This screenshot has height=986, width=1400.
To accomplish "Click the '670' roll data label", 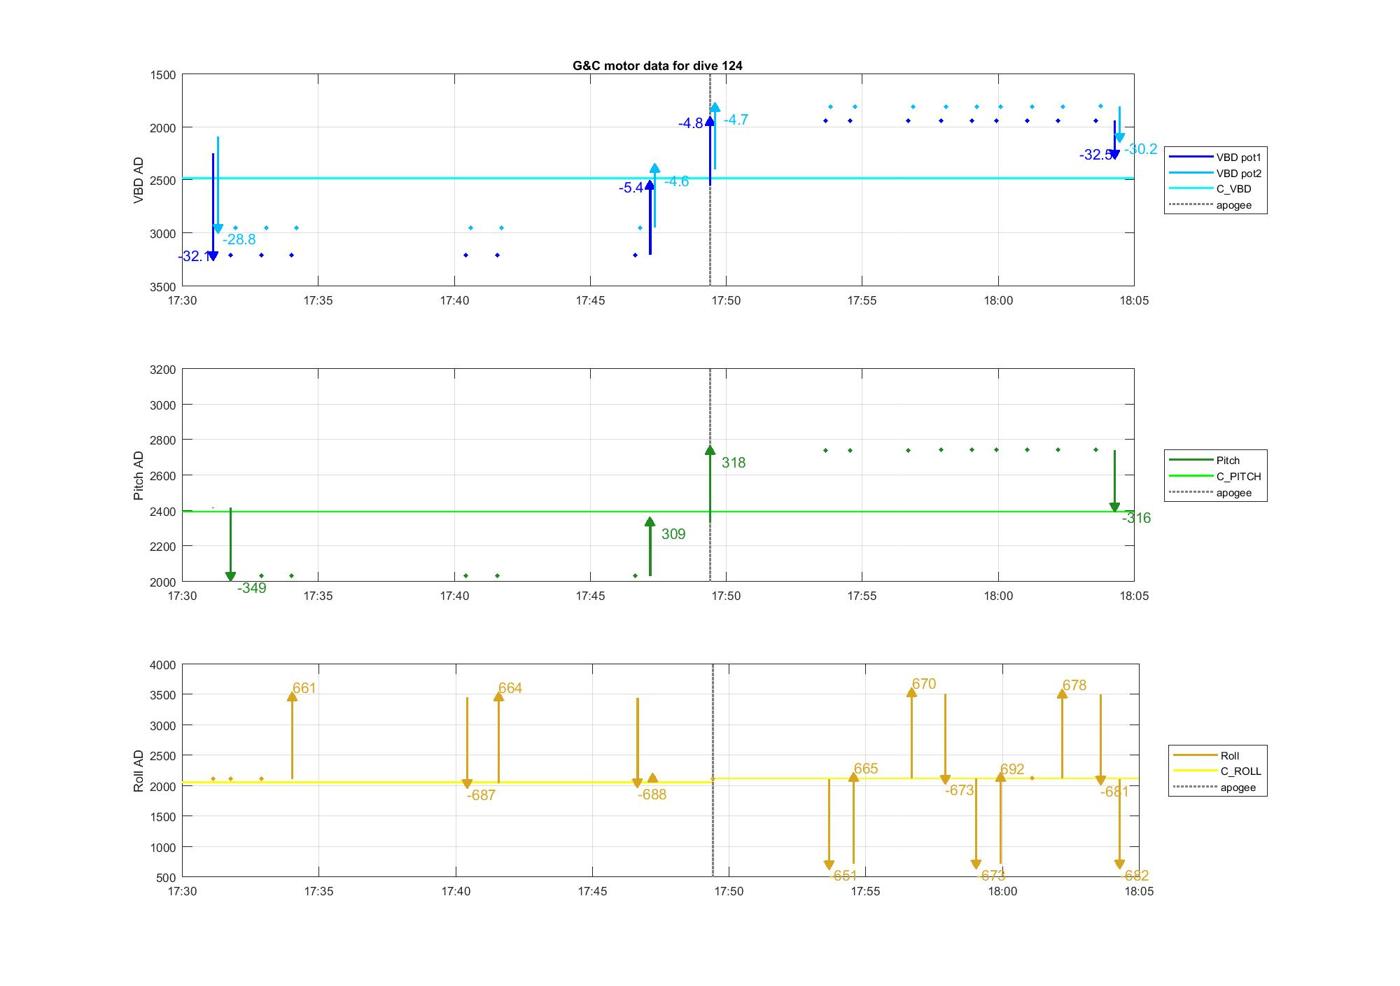I will click(x=924, y=684).
